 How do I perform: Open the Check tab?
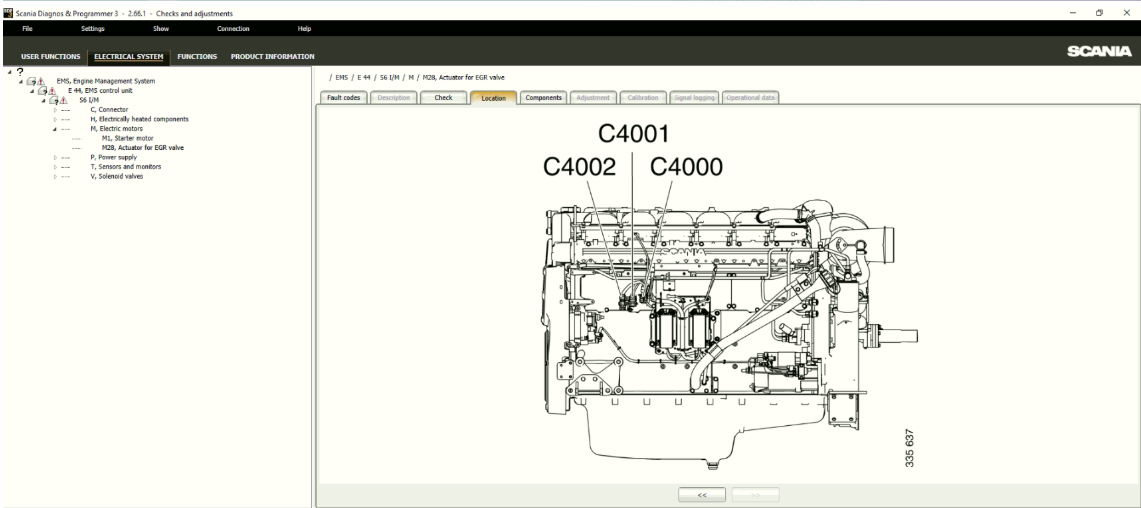pos(443,98)
